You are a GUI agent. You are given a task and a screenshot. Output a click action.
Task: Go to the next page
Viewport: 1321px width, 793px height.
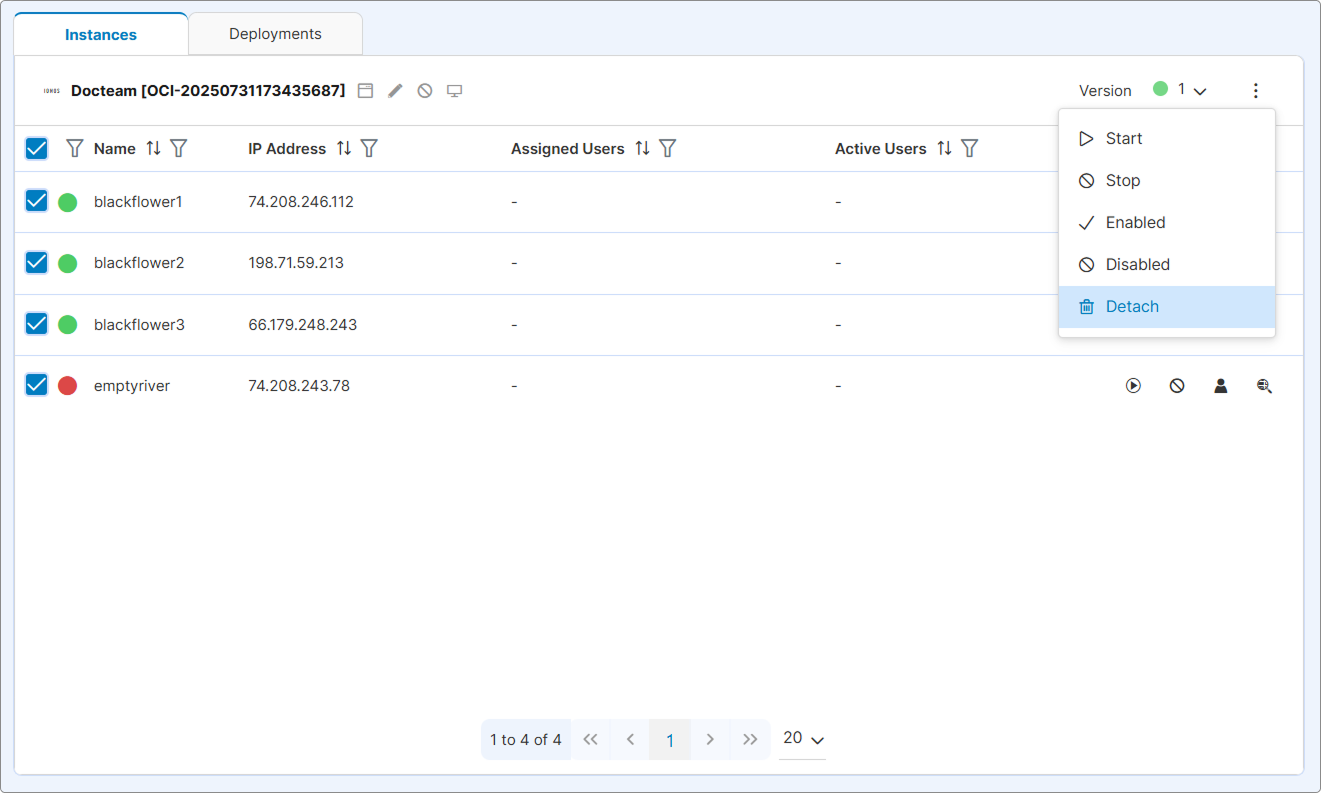point(710,740)
